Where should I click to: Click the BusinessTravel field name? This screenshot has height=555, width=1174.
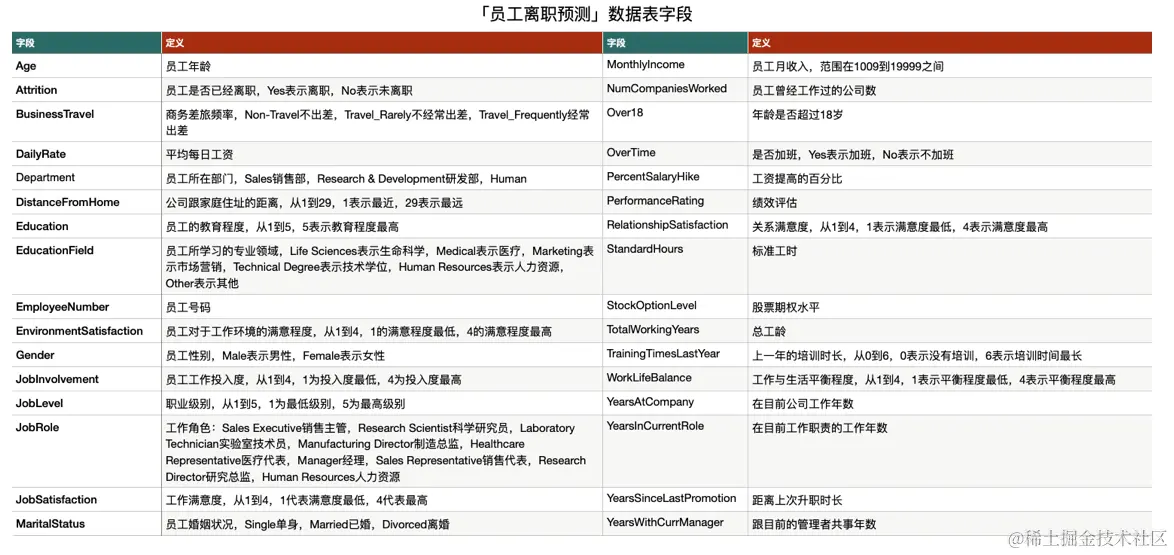click(55, 114)
